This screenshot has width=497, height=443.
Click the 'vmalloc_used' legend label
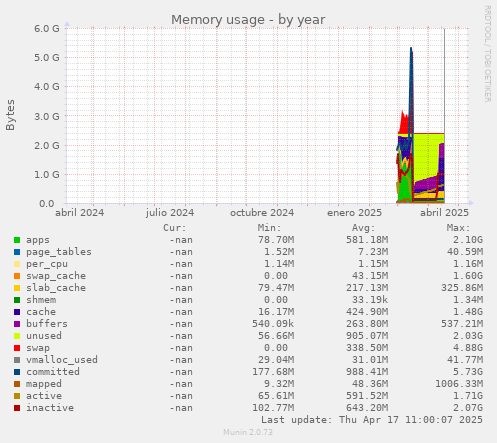pyautogui.click(x=62, y=360)
